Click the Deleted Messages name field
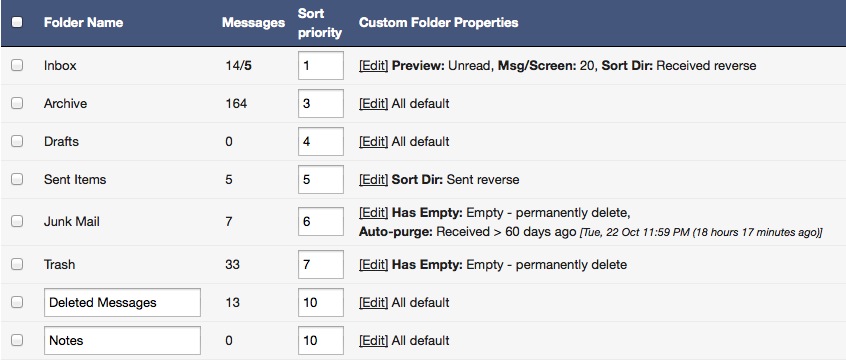This screenshot has height=360, width=846. click(x=122, y=302)
